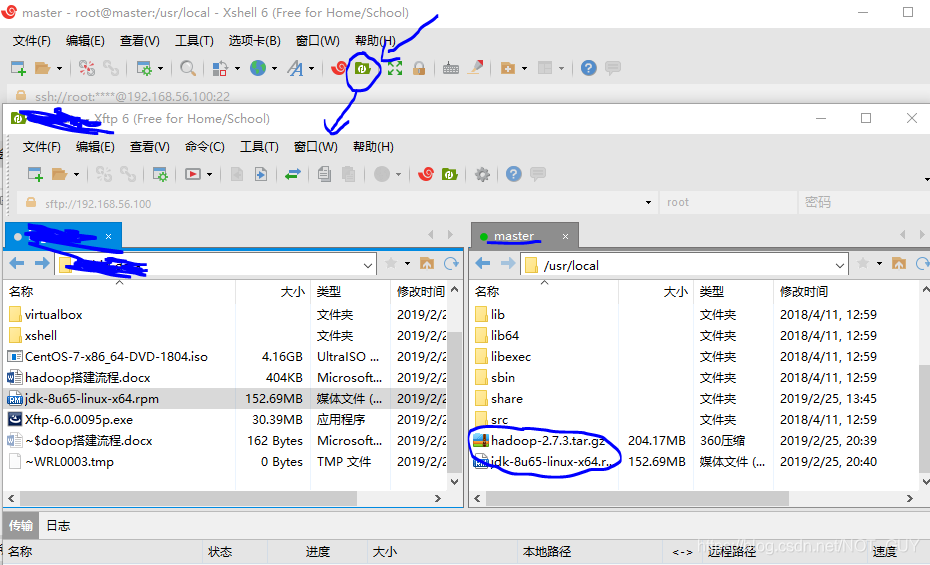Click the Xshell font icon
The height and width of the screenshot is (565, 930).
click(295, 68)
